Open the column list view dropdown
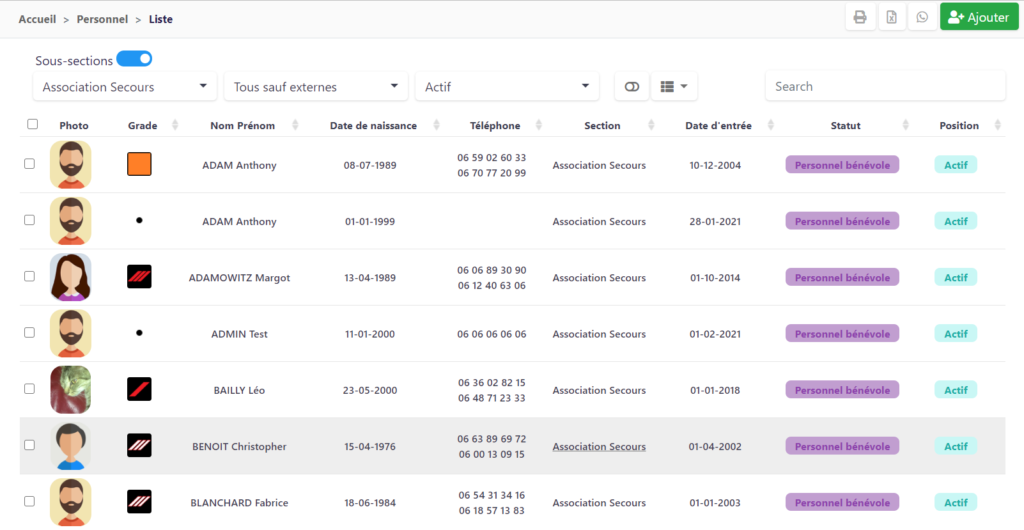1024x530 pixels. 674,87
